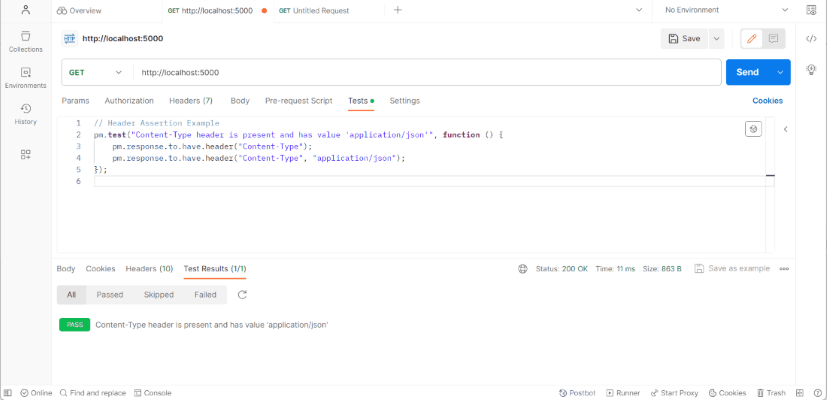Click the request title http://localhost:5000
The image size is (827, 400).
click(x=122, y=39)
